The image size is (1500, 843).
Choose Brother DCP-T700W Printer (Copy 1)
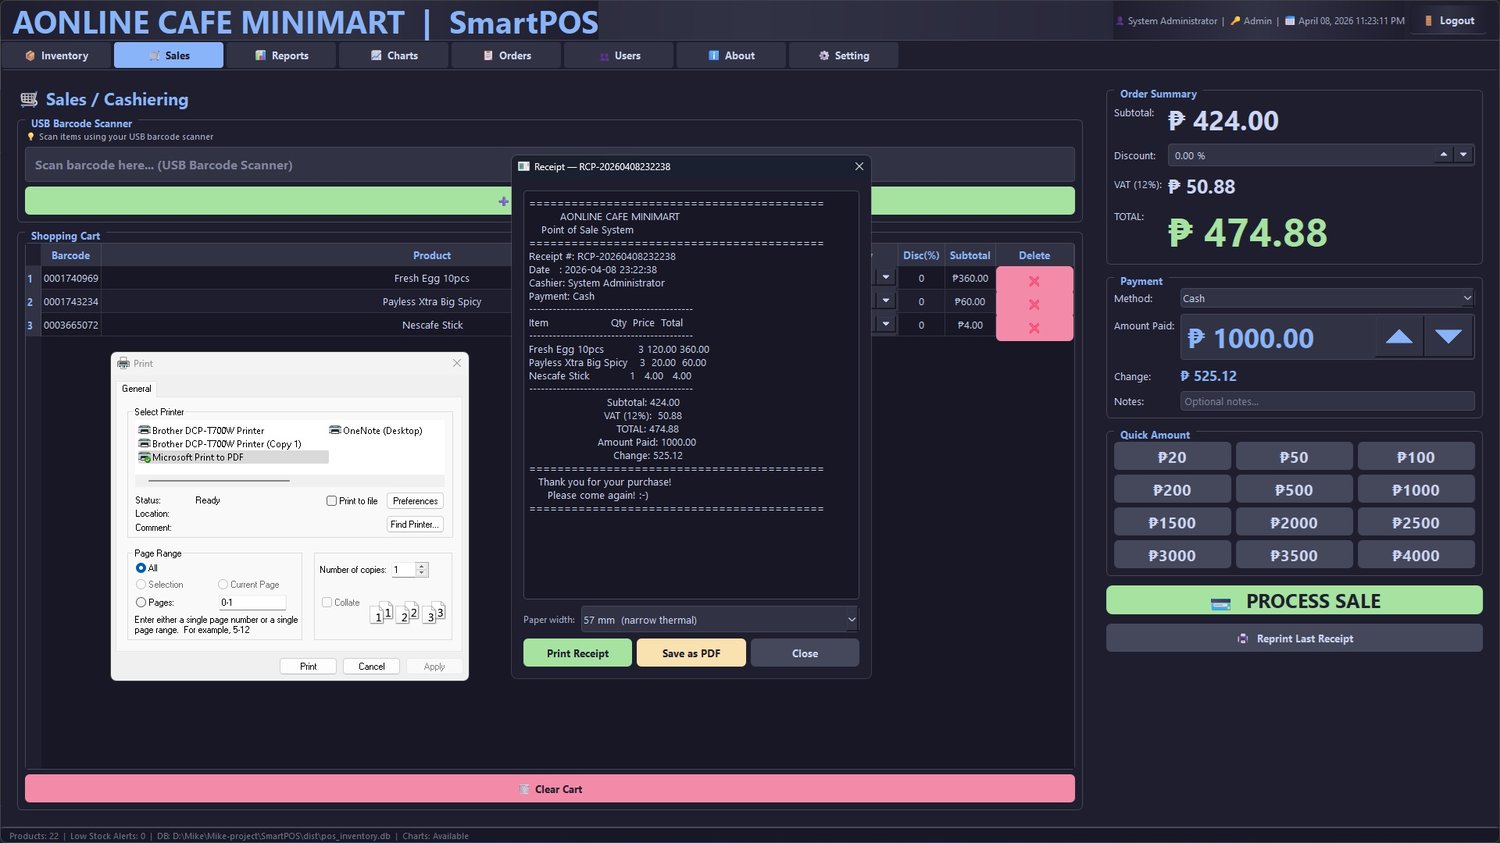[x=219, y=444]
